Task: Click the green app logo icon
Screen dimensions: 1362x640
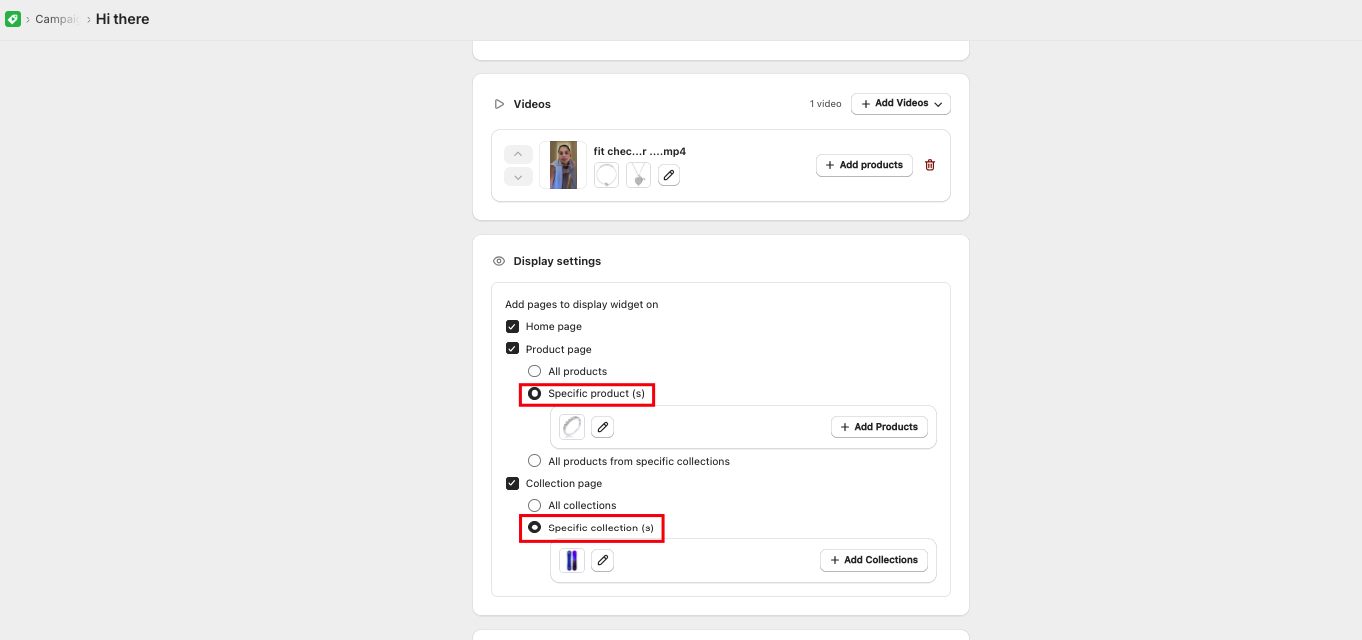Action: tap(12, 19)
